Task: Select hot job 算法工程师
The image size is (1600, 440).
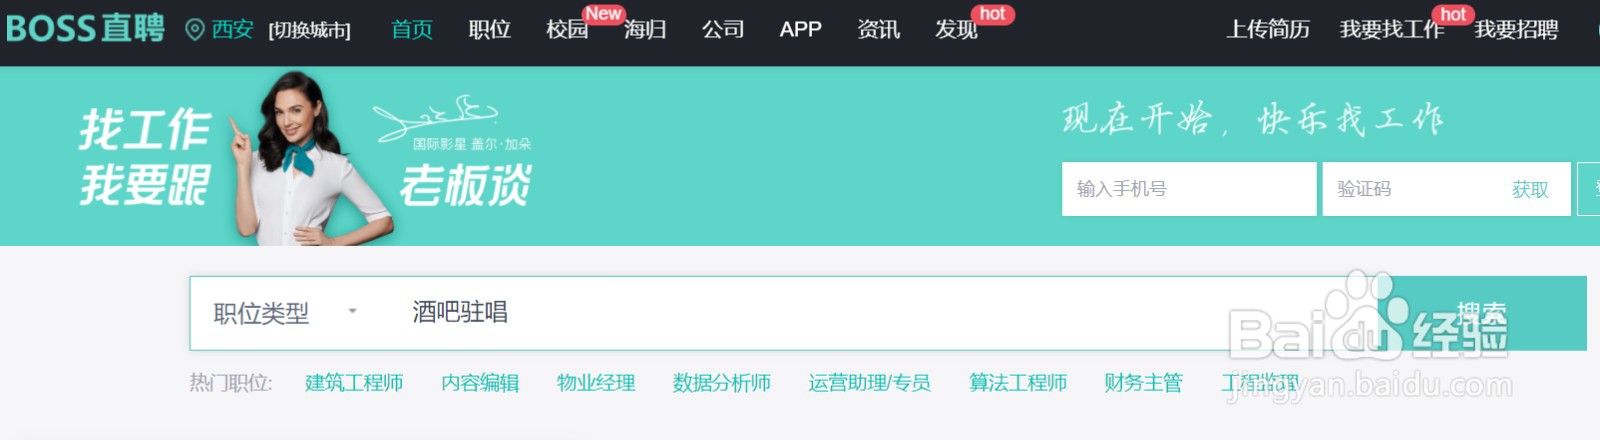Action: (x=1018, y=383)
